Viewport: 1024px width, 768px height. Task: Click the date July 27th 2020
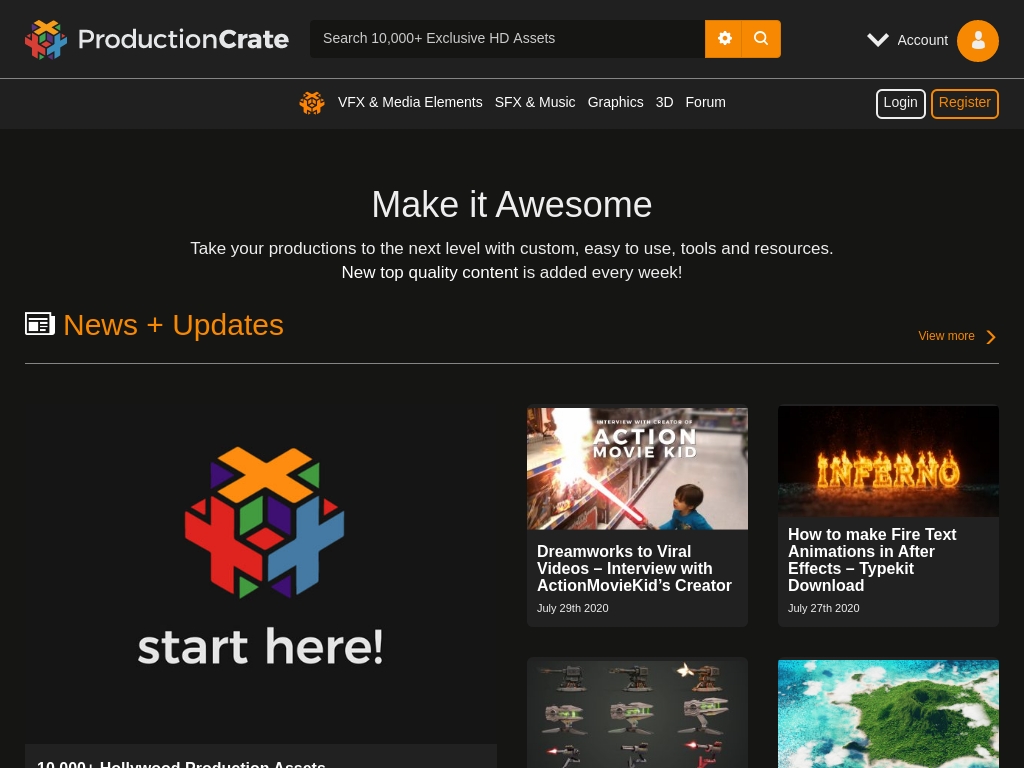tap(824, 608)
